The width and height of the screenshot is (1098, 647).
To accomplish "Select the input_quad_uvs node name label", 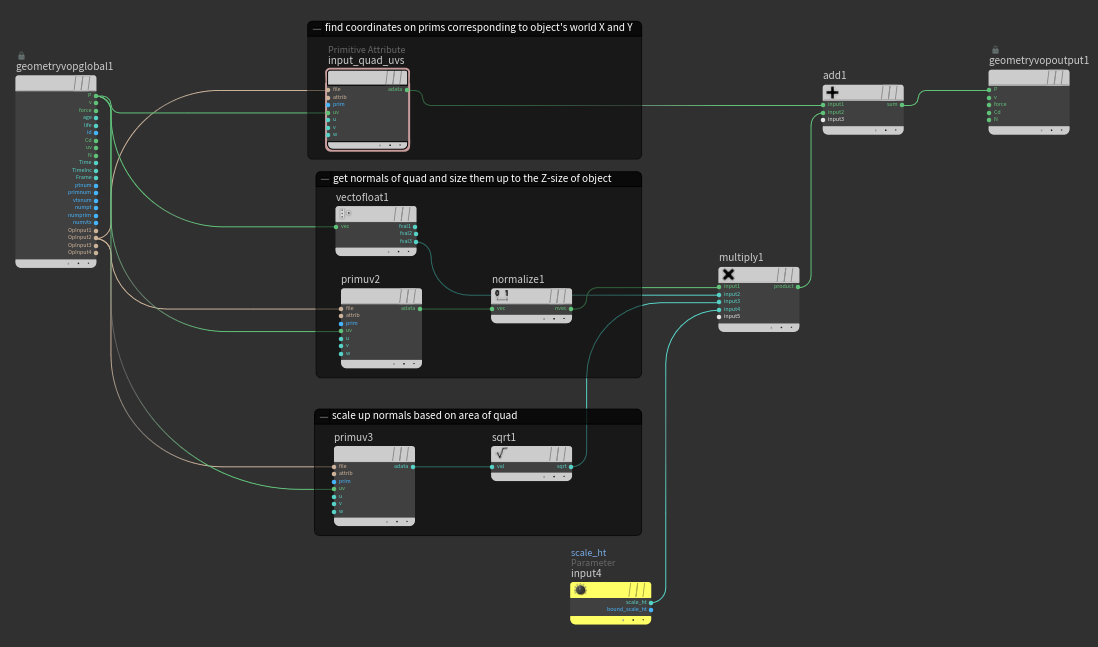I will pyautogui.click(x=366, y=61).
